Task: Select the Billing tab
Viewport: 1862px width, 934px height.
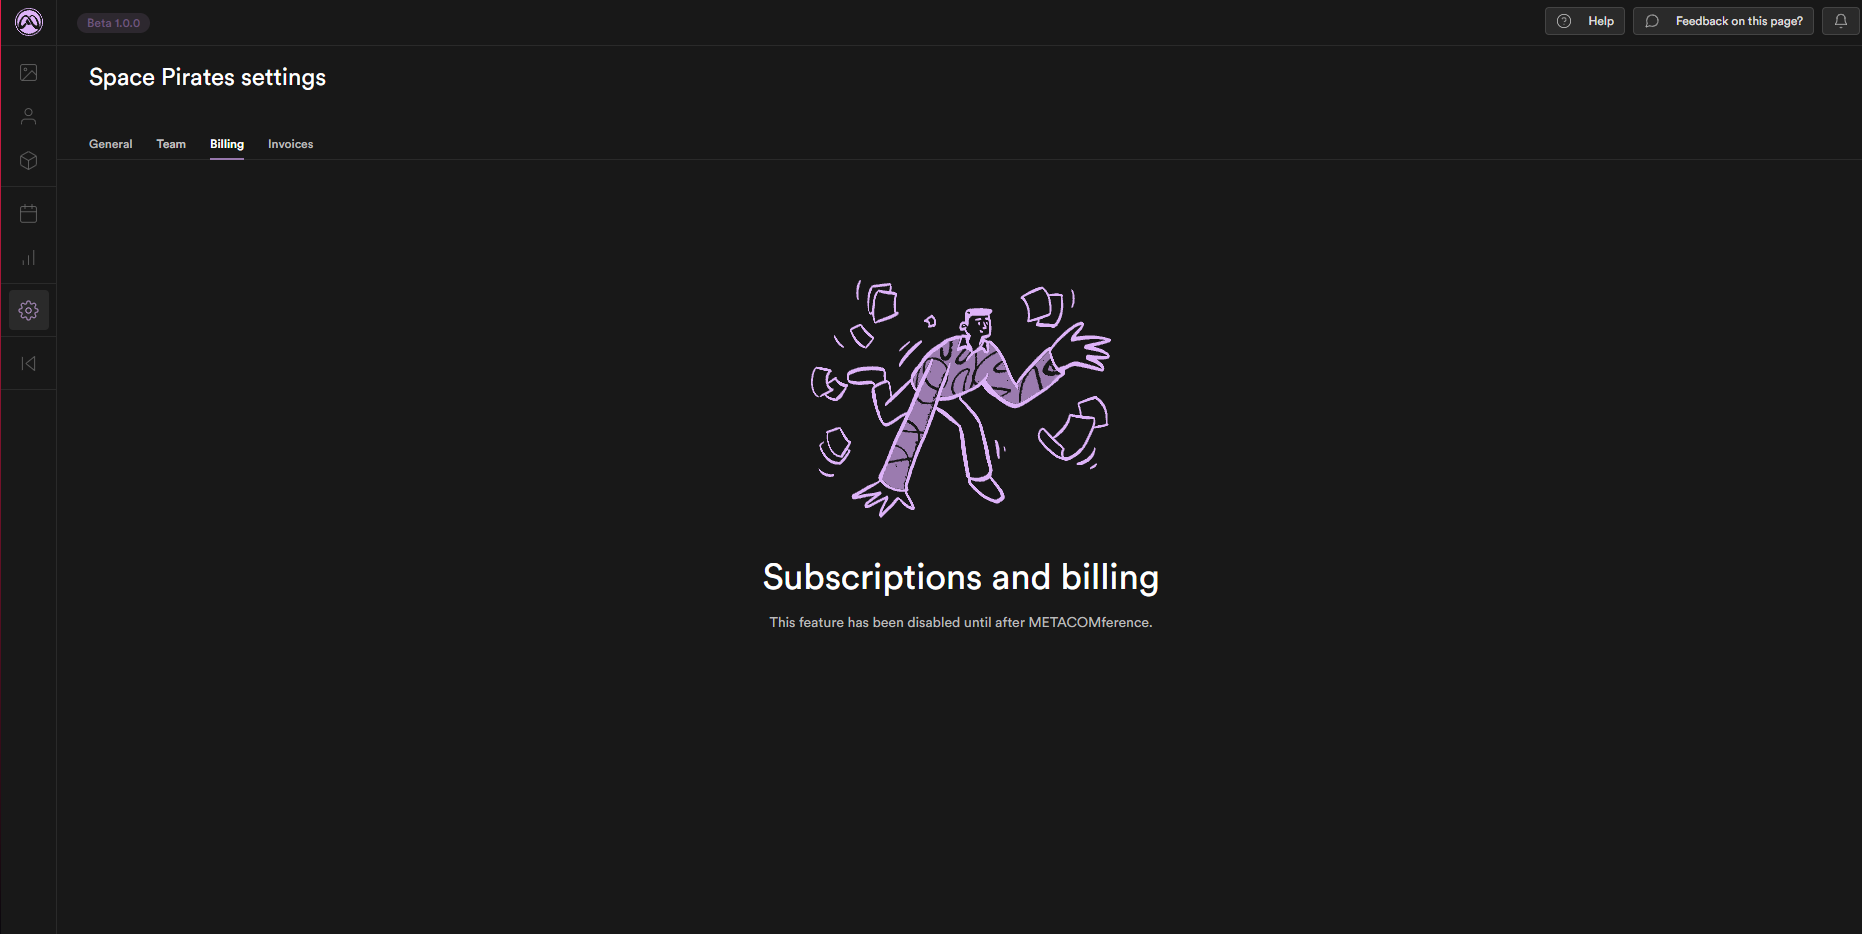Action: 227,144
